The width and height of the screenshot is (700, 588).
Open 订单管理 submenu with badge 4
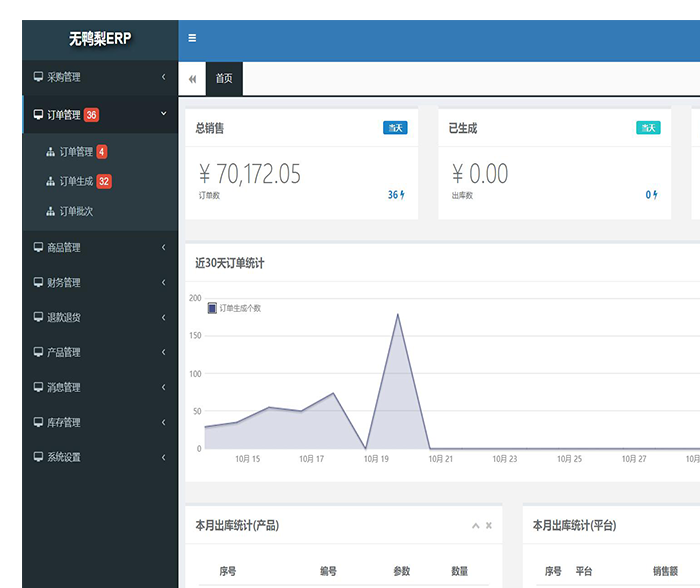coord(76,152)
